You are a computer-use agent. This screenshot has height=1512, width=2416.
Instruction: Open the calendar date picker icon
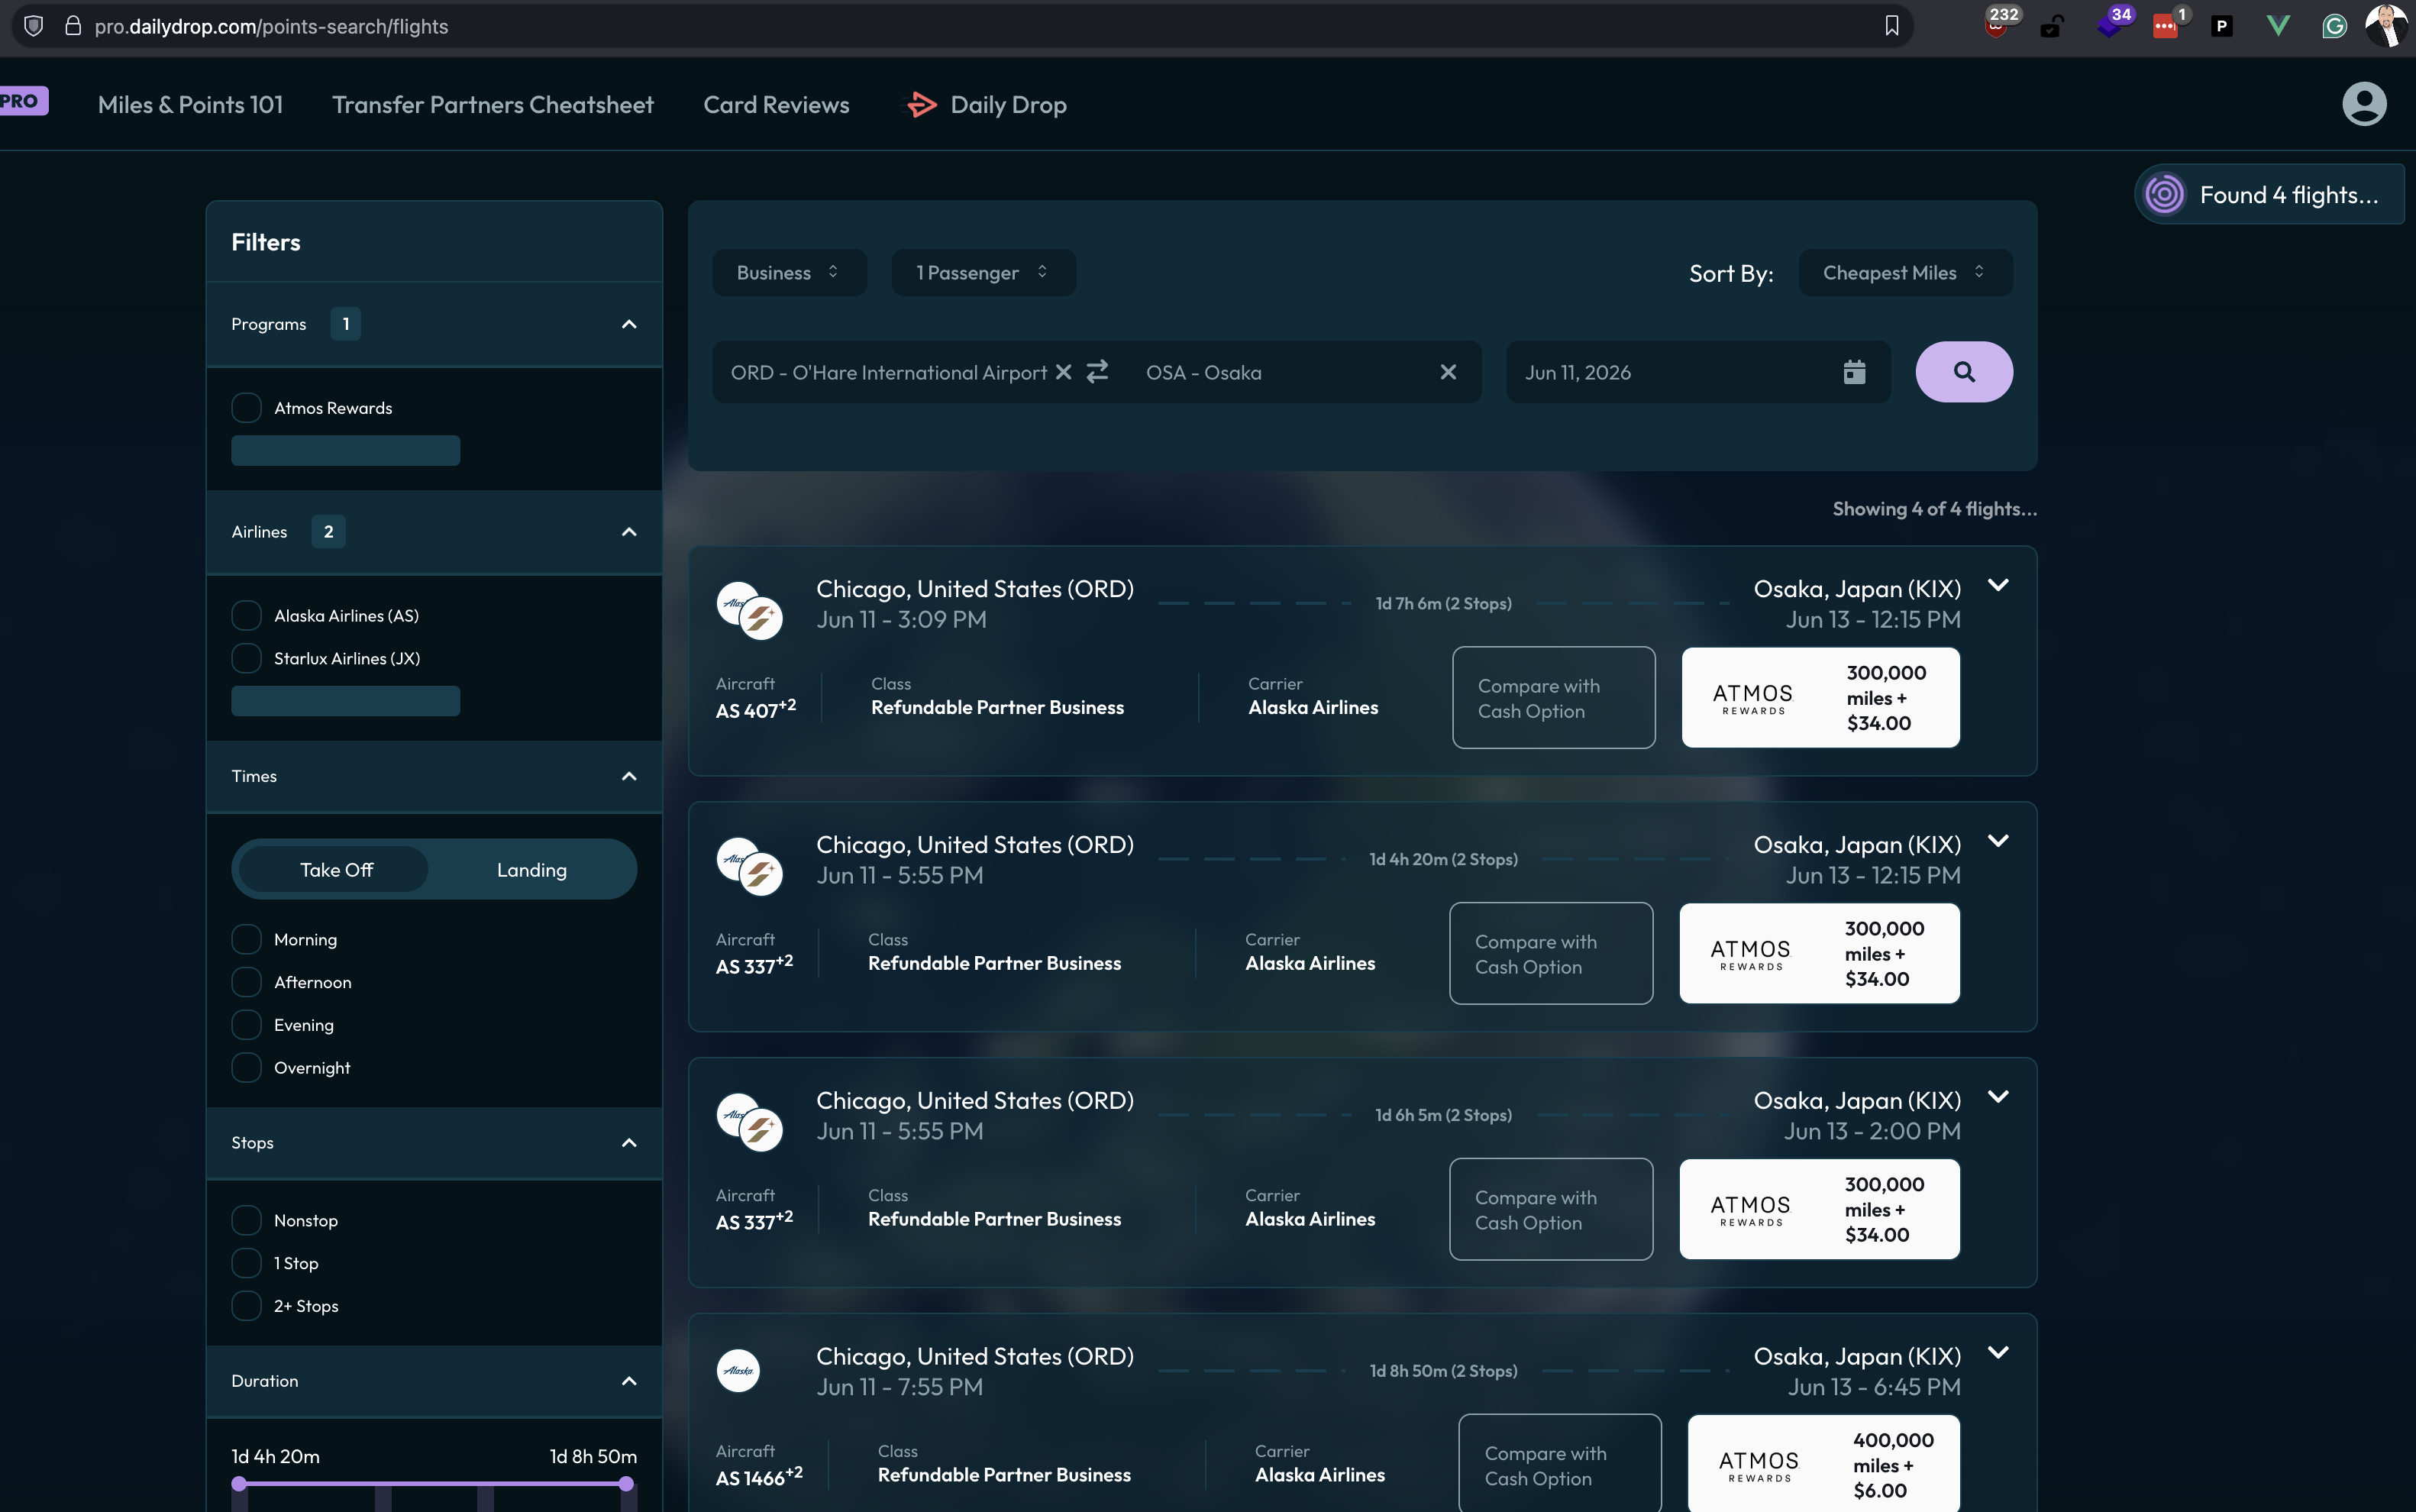pos(1854,372)
